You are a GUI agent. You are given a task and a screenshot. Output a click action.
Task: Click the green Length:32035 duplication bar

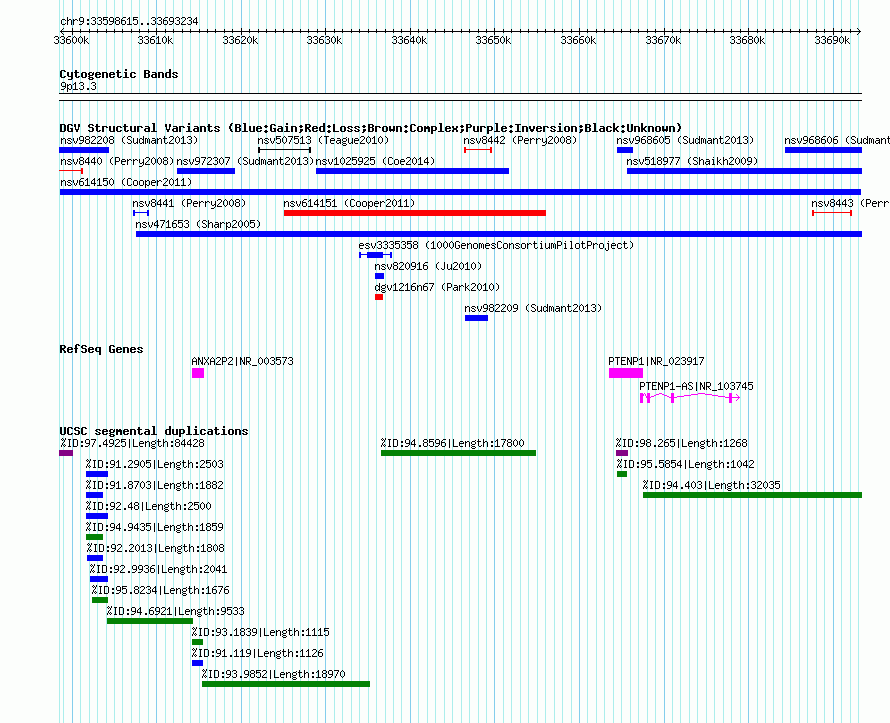[753, 495]
